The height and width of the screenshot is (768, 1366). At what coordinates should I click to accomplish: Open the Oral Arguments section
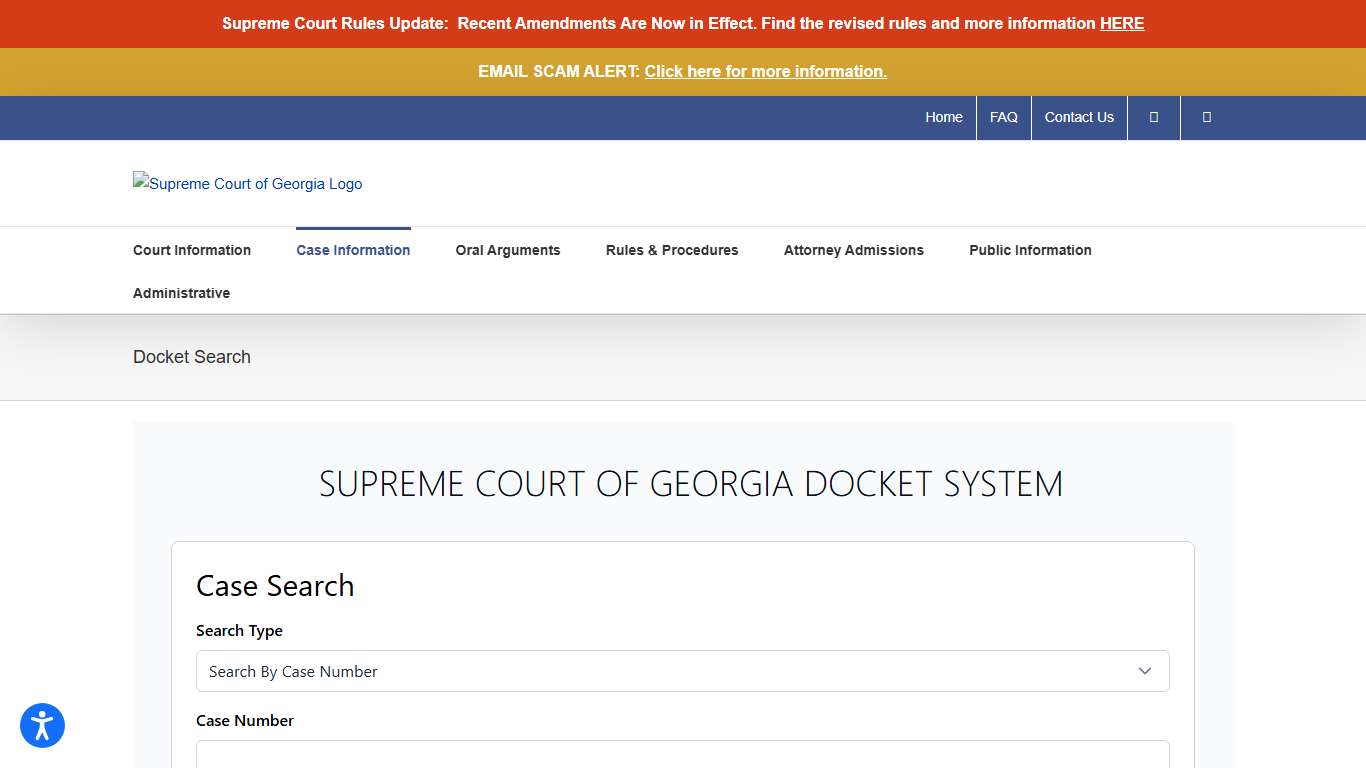[x=508, y=250]
